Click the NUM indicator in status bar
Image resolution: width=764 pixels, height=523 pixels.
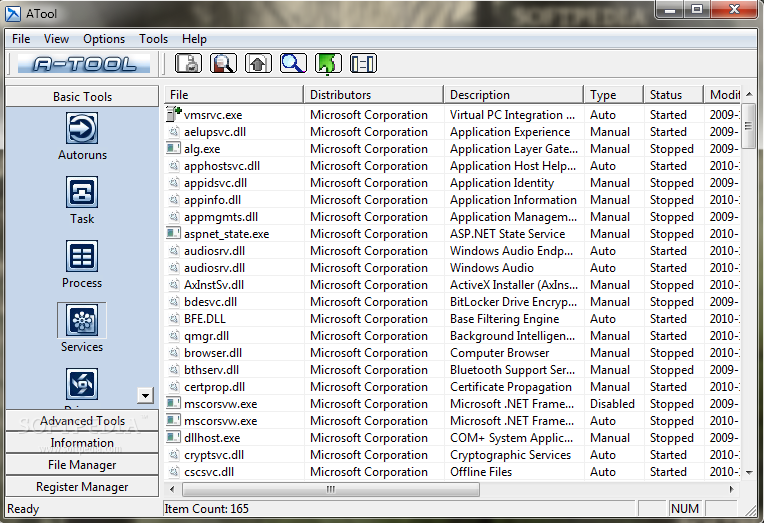(x=685, y=509)
